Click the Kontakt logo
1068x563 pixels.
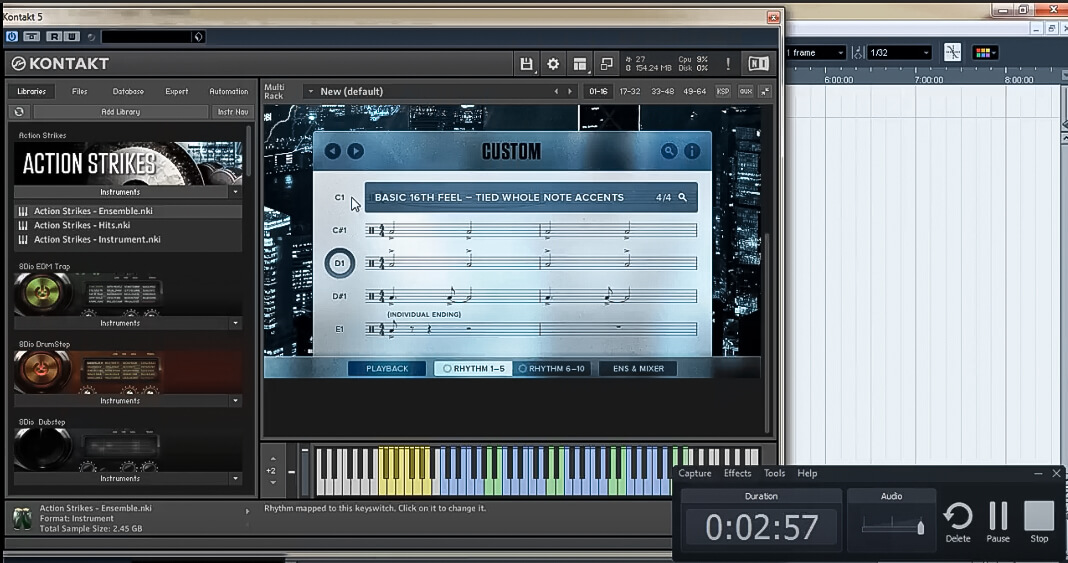point(61,63)
